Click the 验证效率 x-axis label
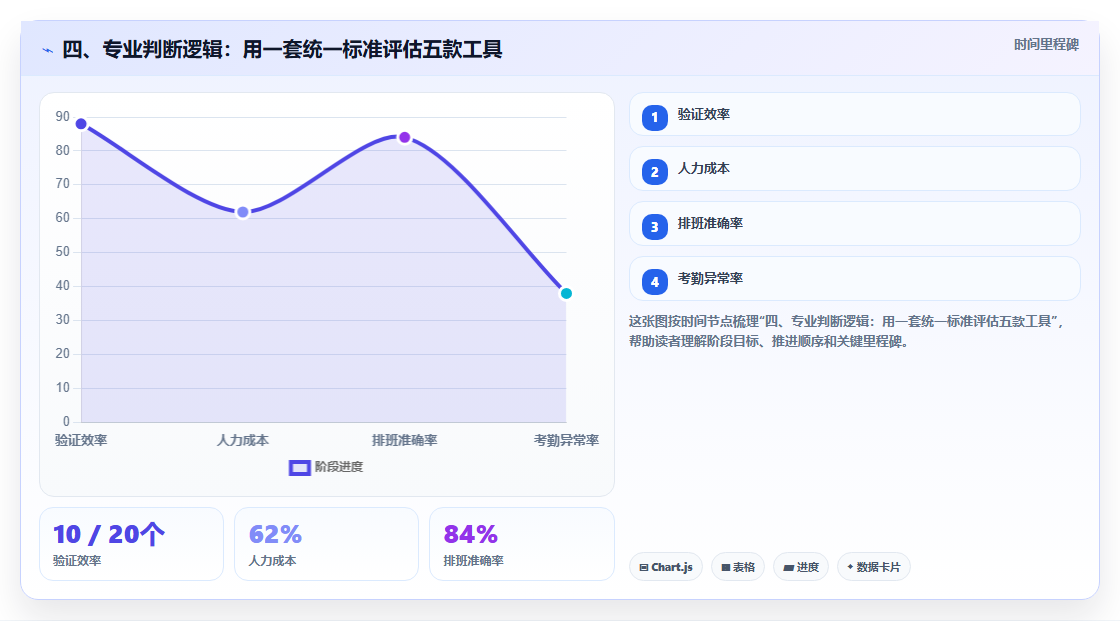Image resolution: width=1120 pixels, height=621 pixels. click(81, 440)
